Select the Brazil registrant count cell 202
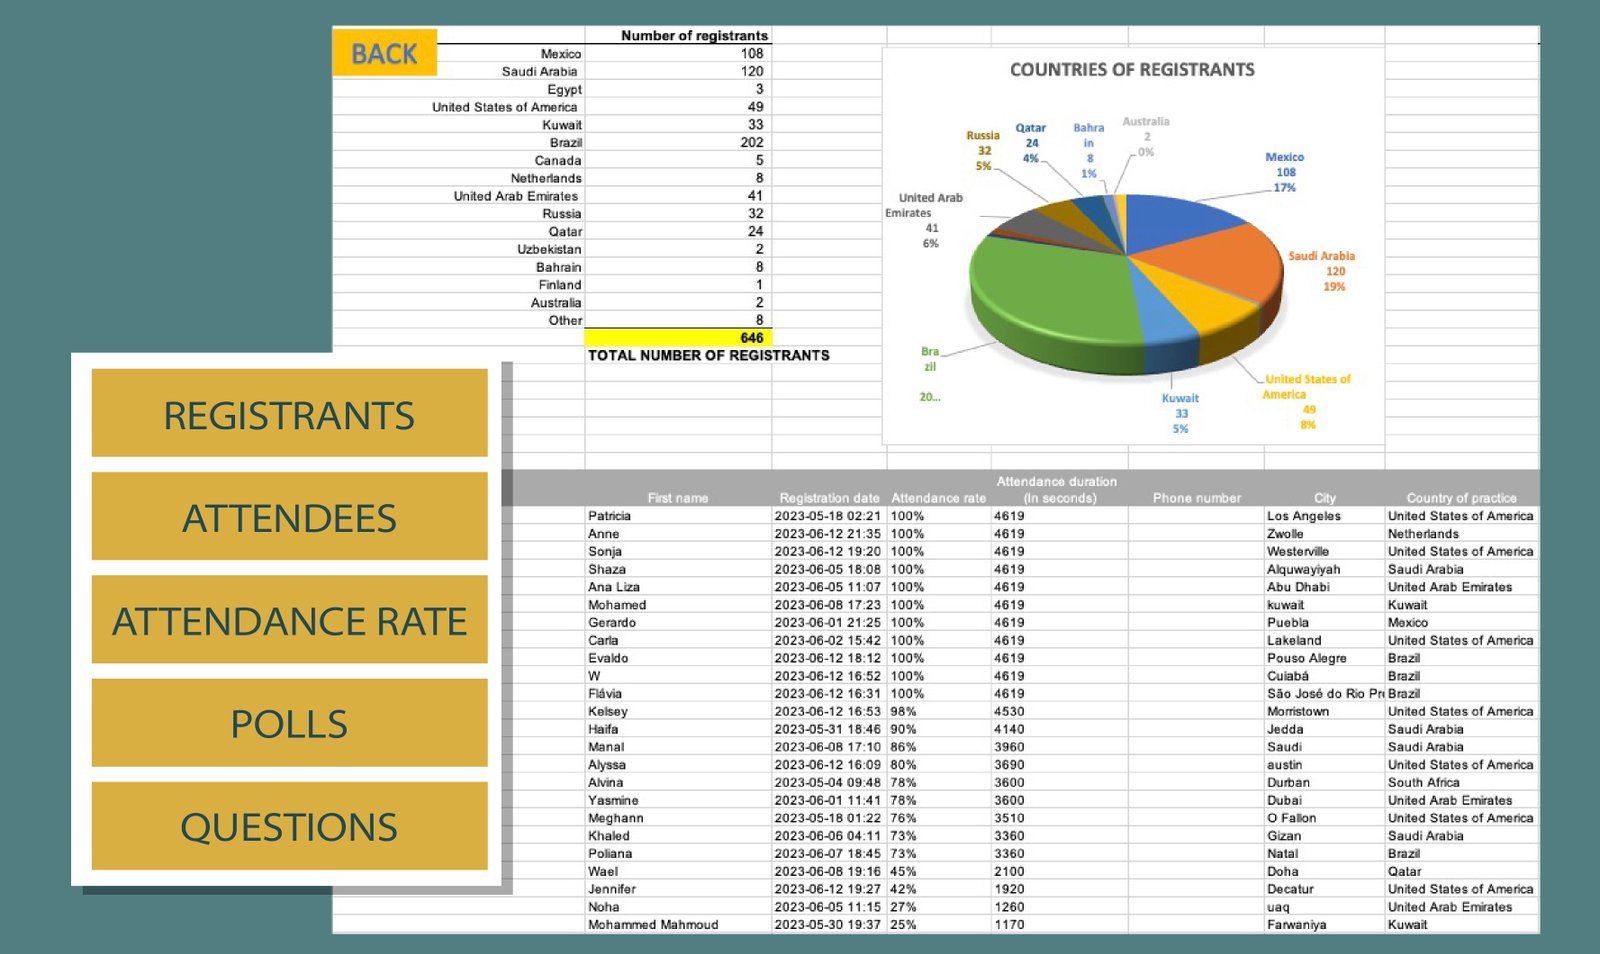The width and height of the screenshot is (1600, 954). click(x=677, y=143)
